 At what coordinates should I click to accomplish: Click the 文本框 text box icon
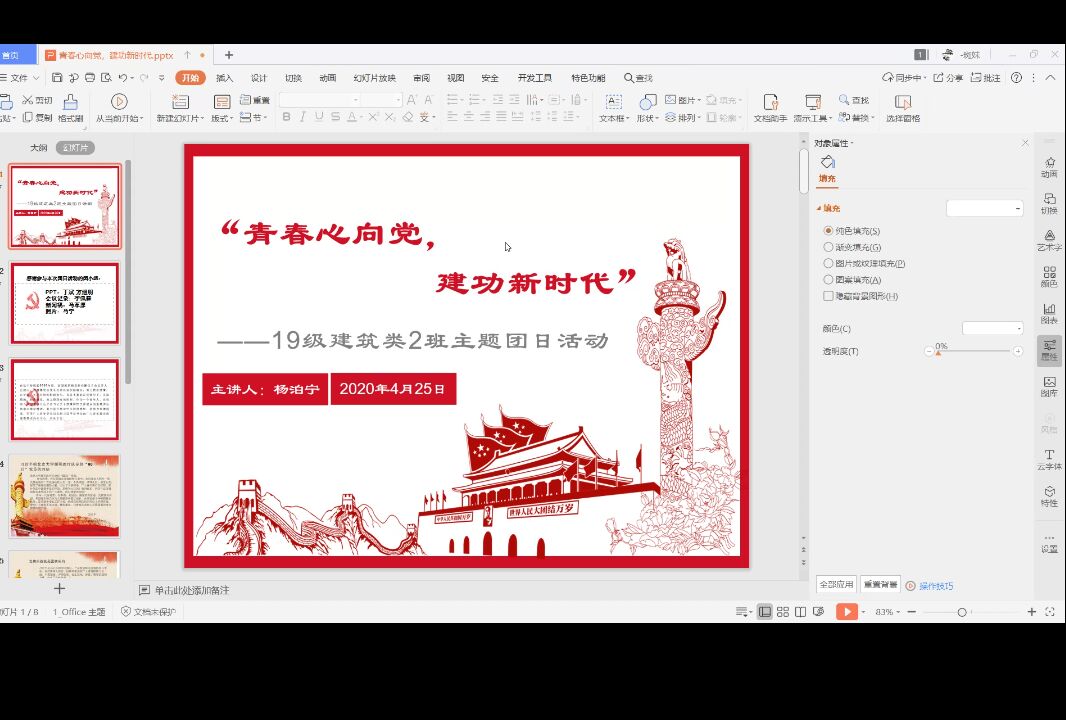(x=613, y=102)
